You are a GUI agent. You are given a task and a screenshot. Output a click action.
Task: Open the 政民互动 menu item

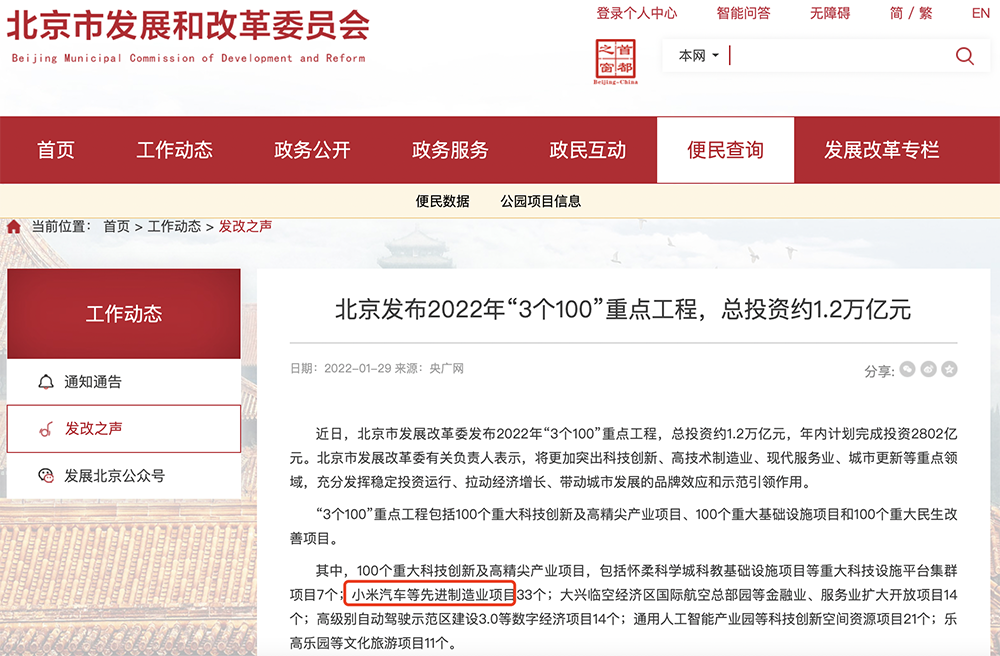coord(587,150)
